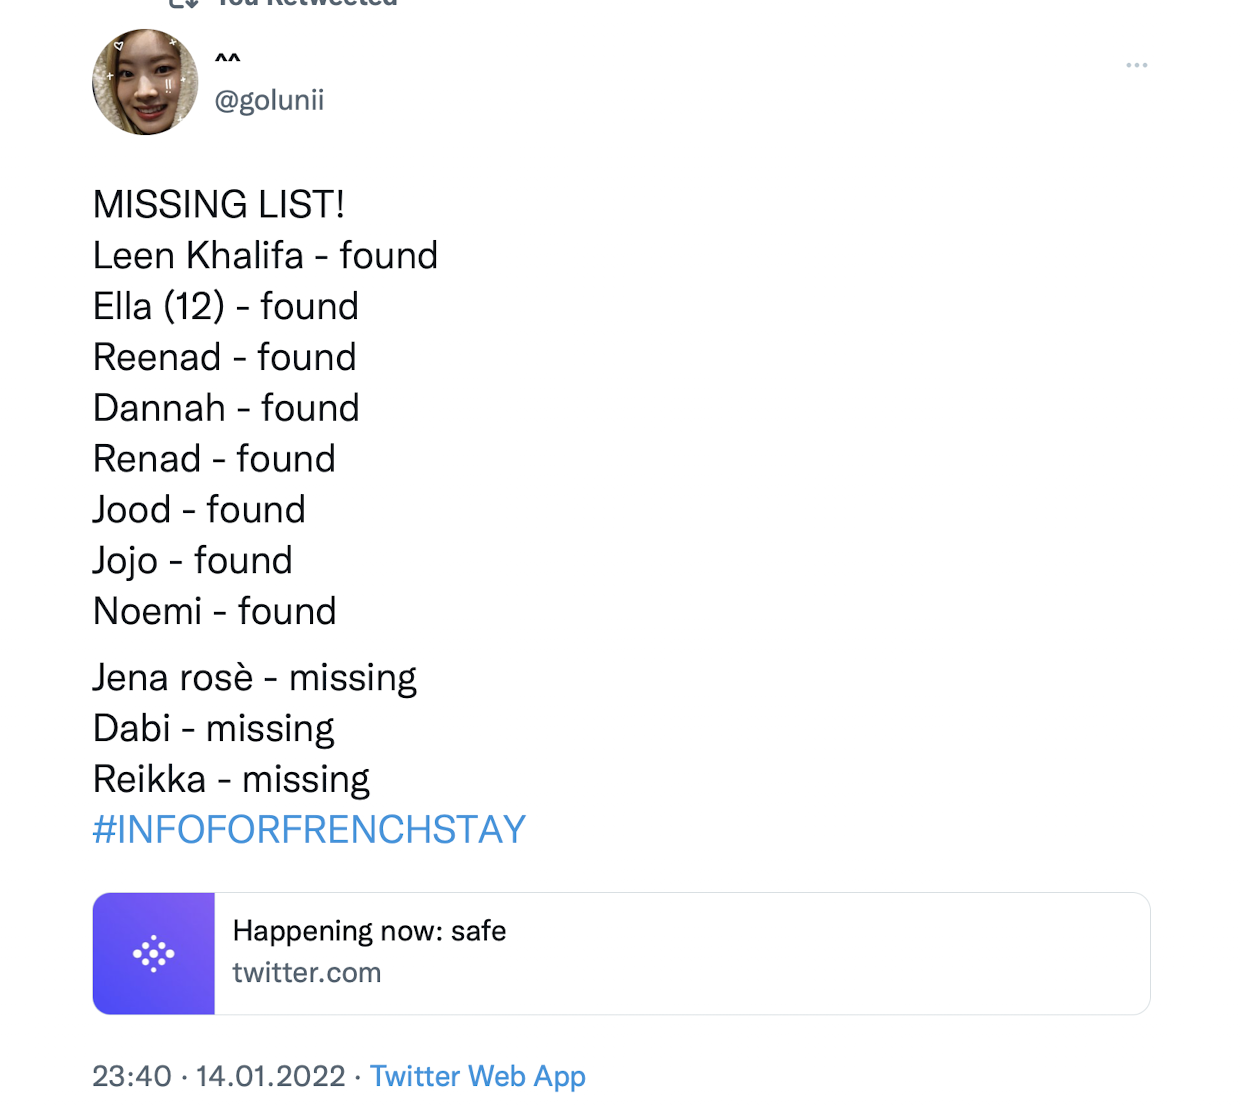
Task: Open the "Happening now: safe" card title
Action: tap(369, 931)
